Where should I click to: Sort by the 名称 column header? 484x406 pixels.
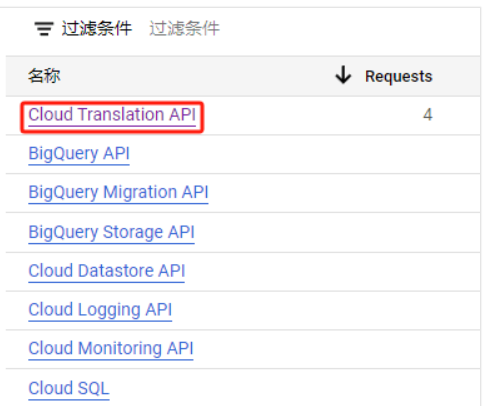pos(44,76)
